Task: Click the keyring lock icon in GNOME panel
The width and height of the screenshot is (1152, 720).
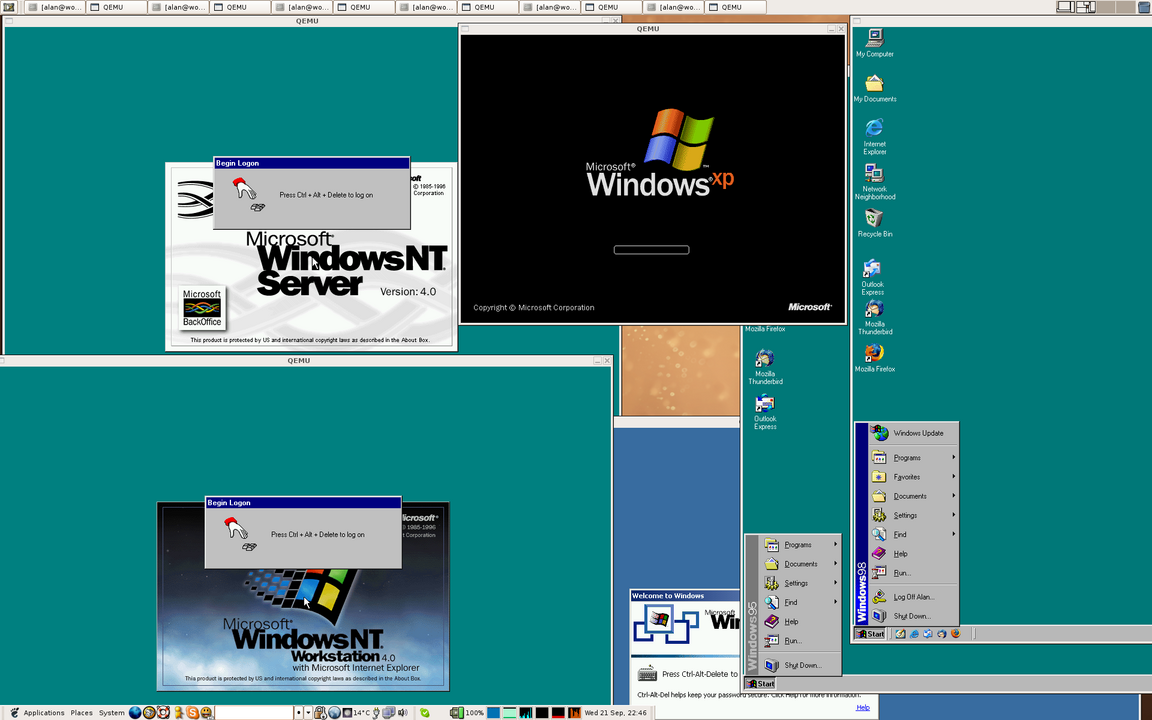Action: click(x=320, y=713)
